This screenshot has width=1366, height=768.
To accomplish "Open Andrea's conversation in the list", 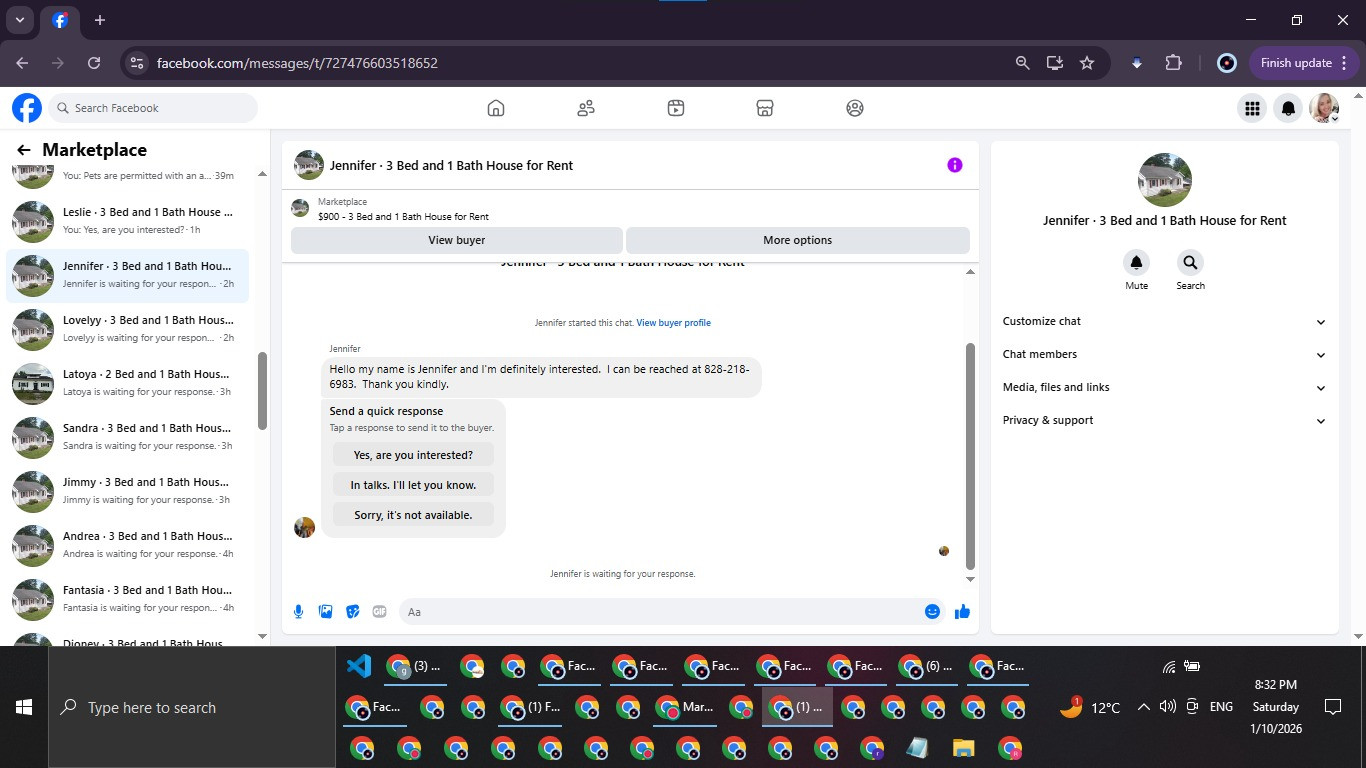I will pos(128,545).
